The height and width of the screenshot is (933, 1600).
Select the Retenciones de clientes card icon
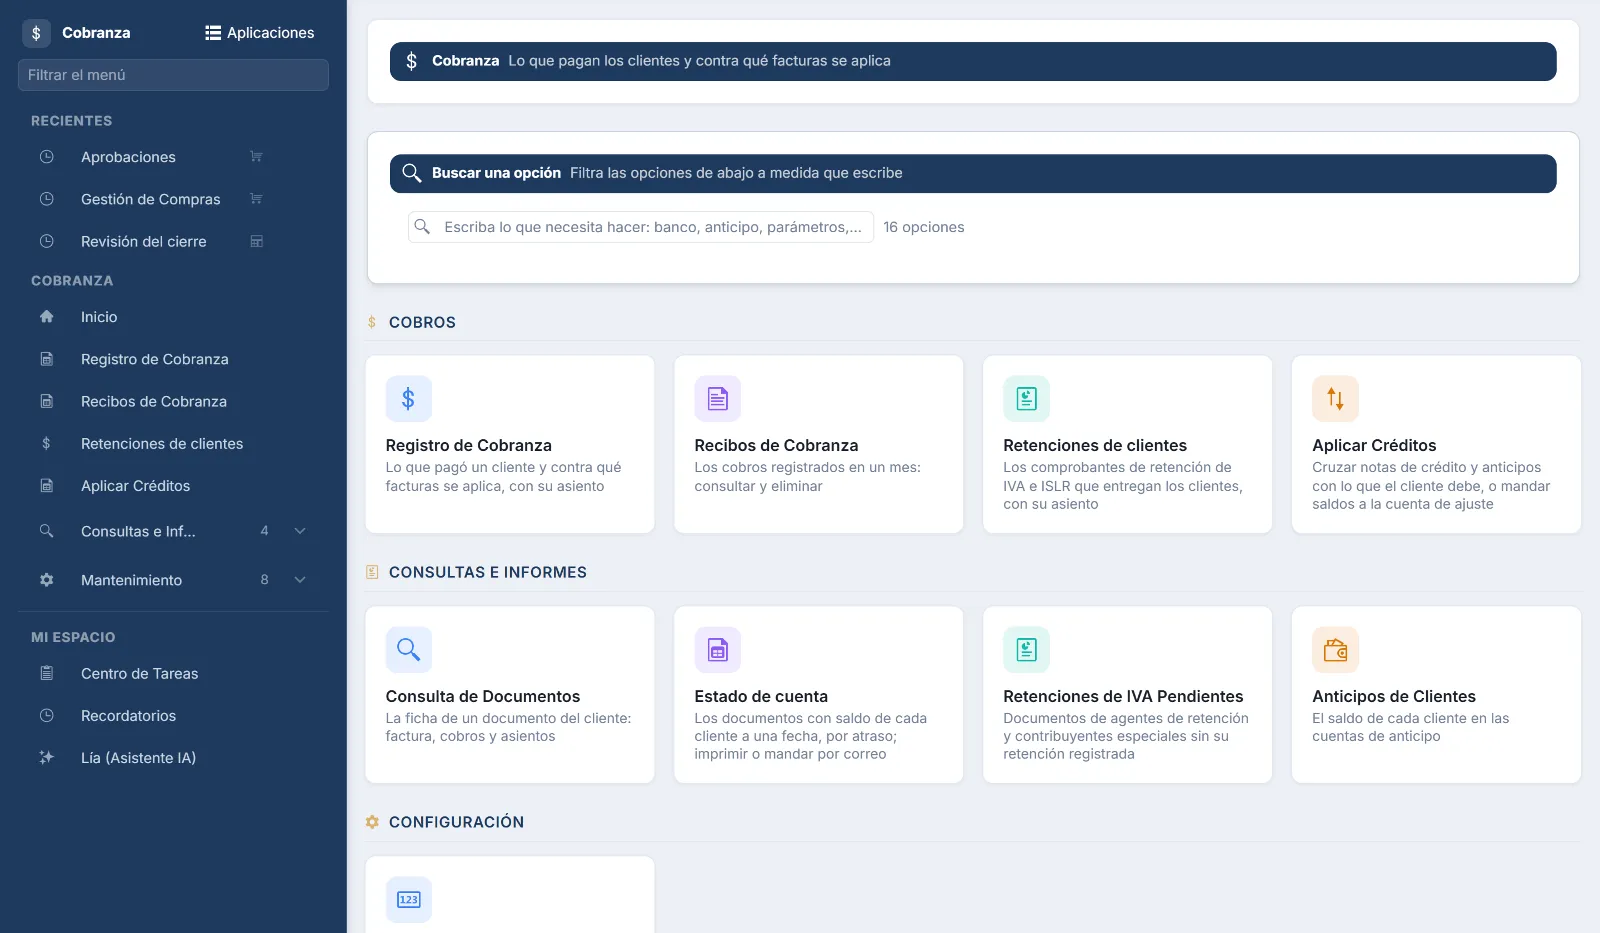(1026, 399)
